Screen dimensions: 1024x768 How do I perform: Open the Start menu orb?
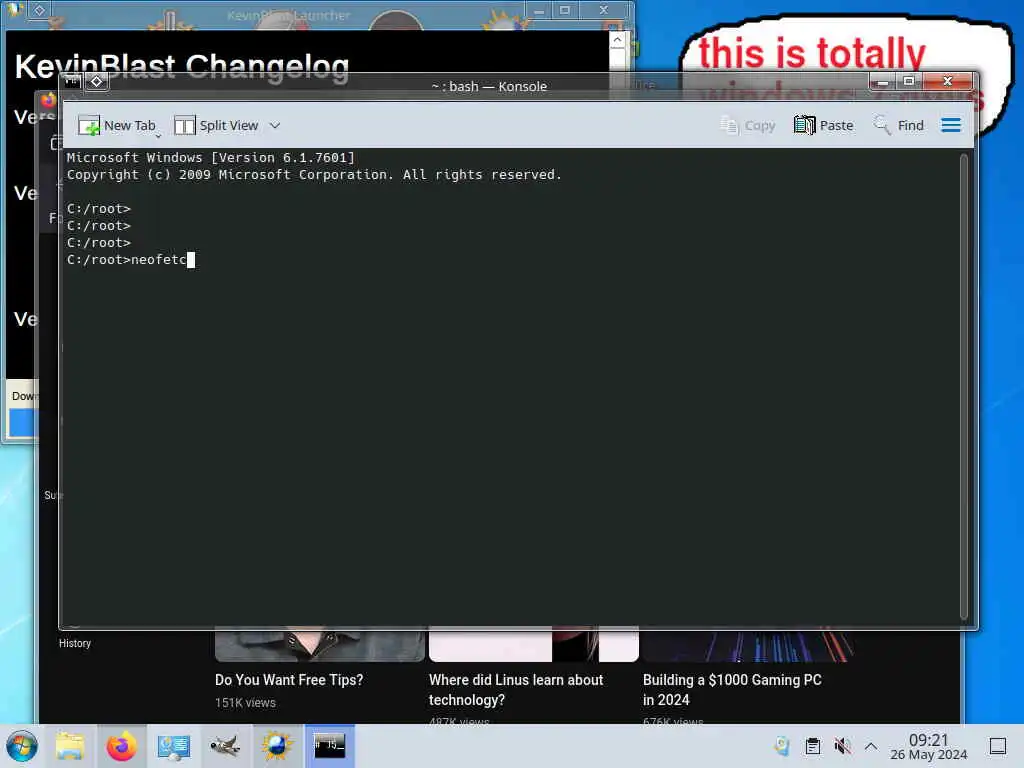pos(22,746)
